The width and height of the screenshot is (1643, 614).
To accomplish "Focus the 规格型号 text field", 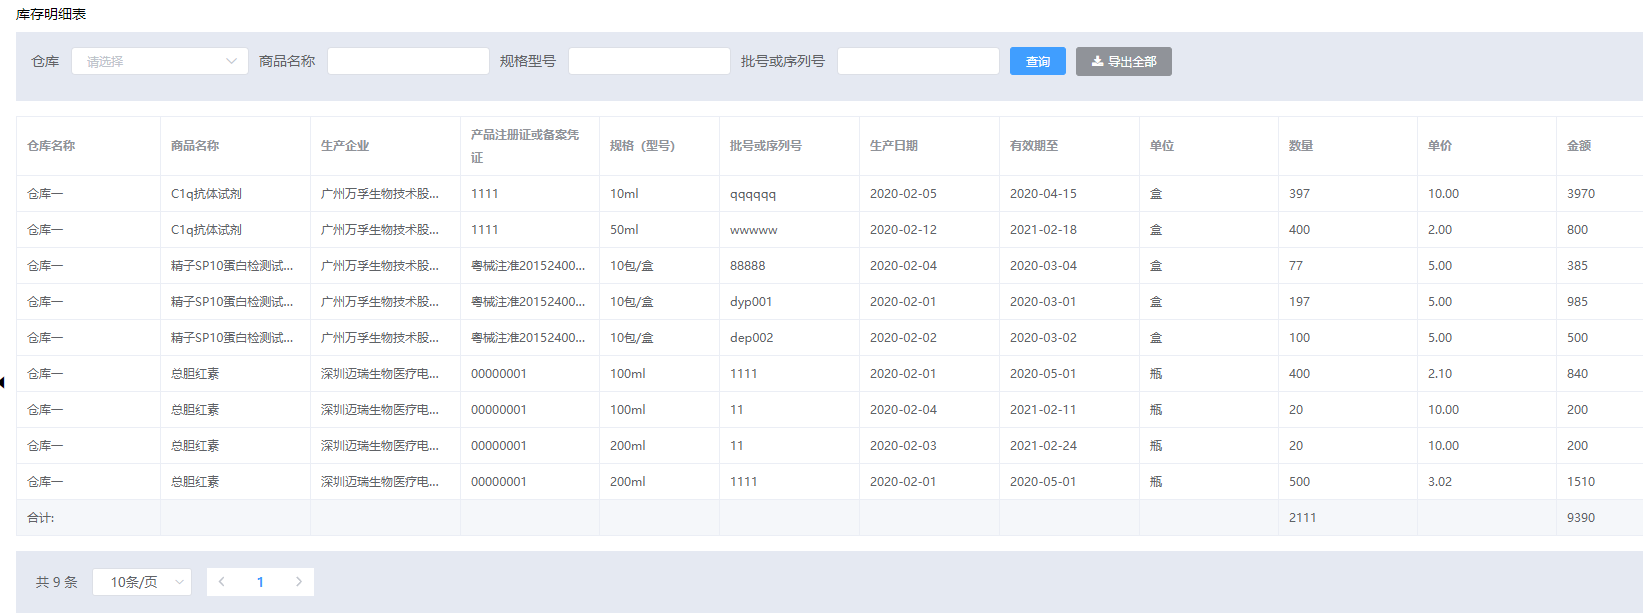I will (649, 61).
